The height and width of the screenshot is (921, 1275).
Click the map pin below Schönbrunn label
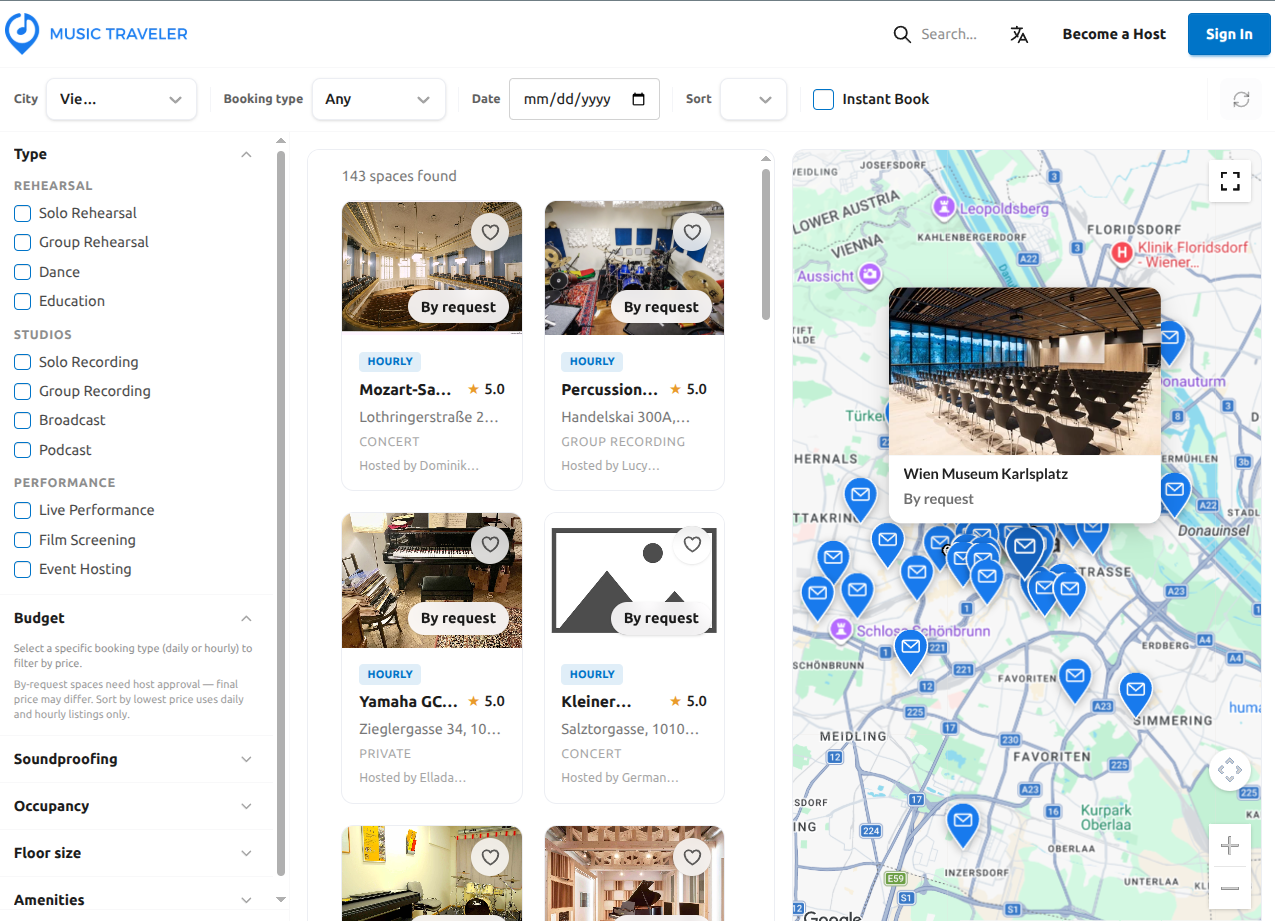pos(910,649)
